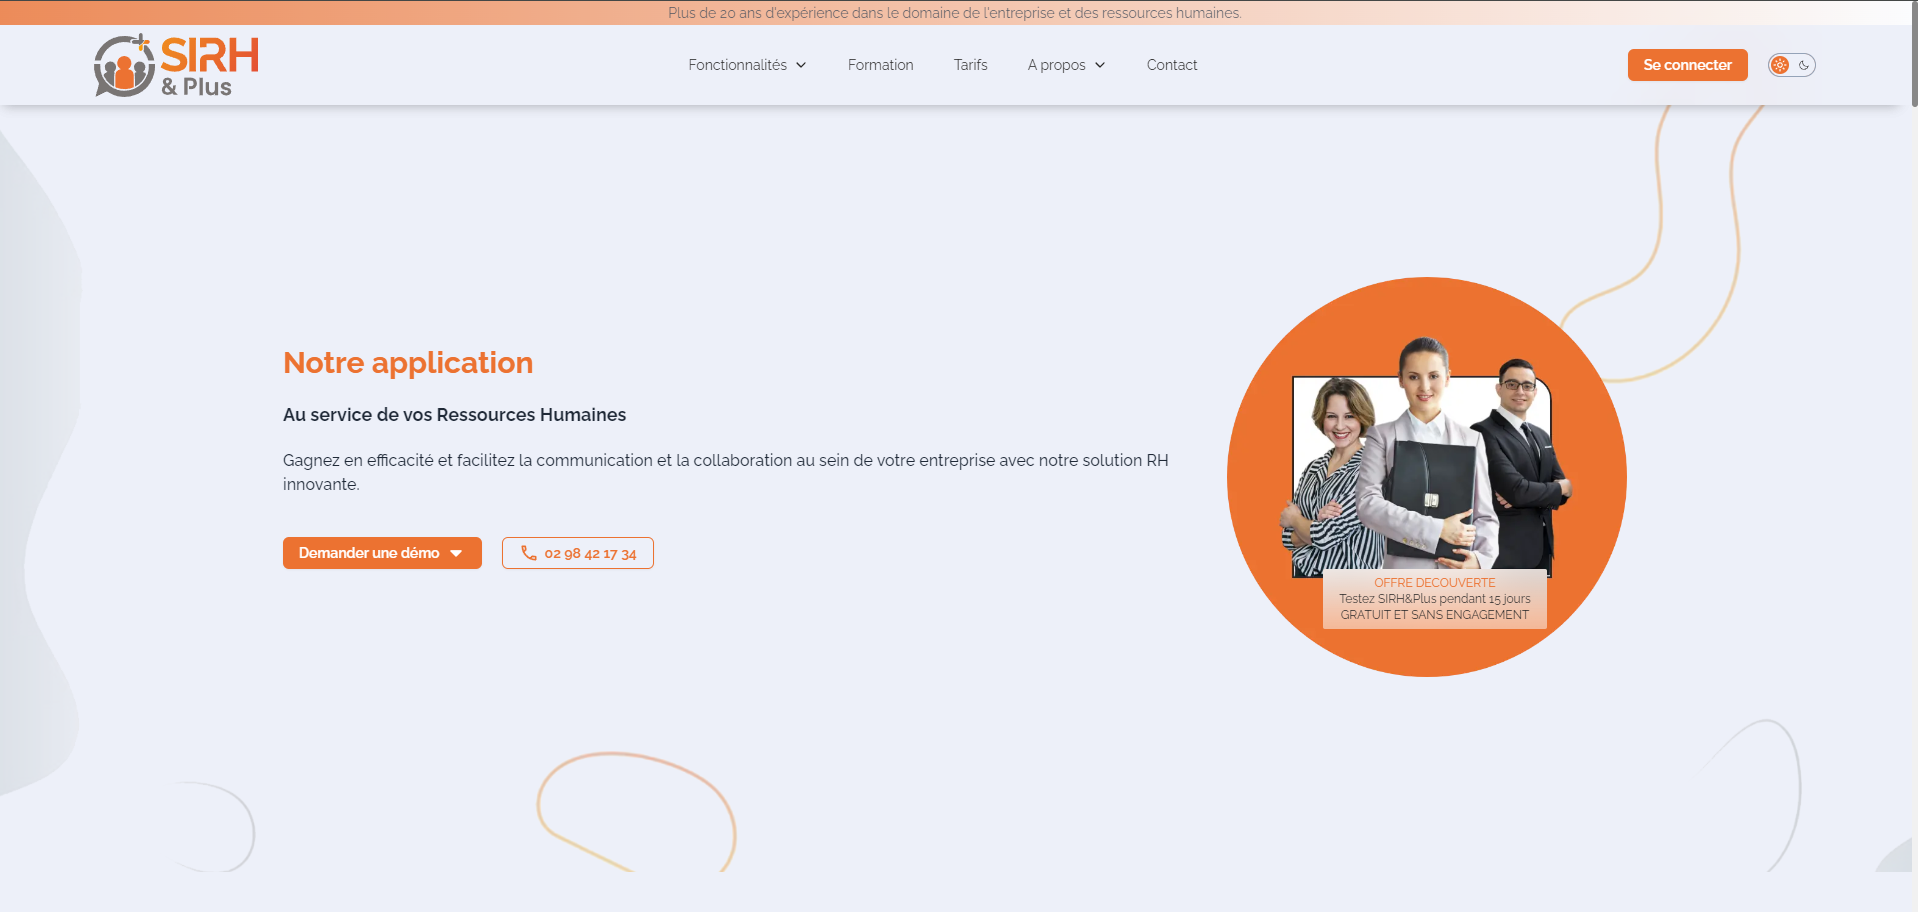Click the SIRH & Plus logo icon

pos(124,66)
